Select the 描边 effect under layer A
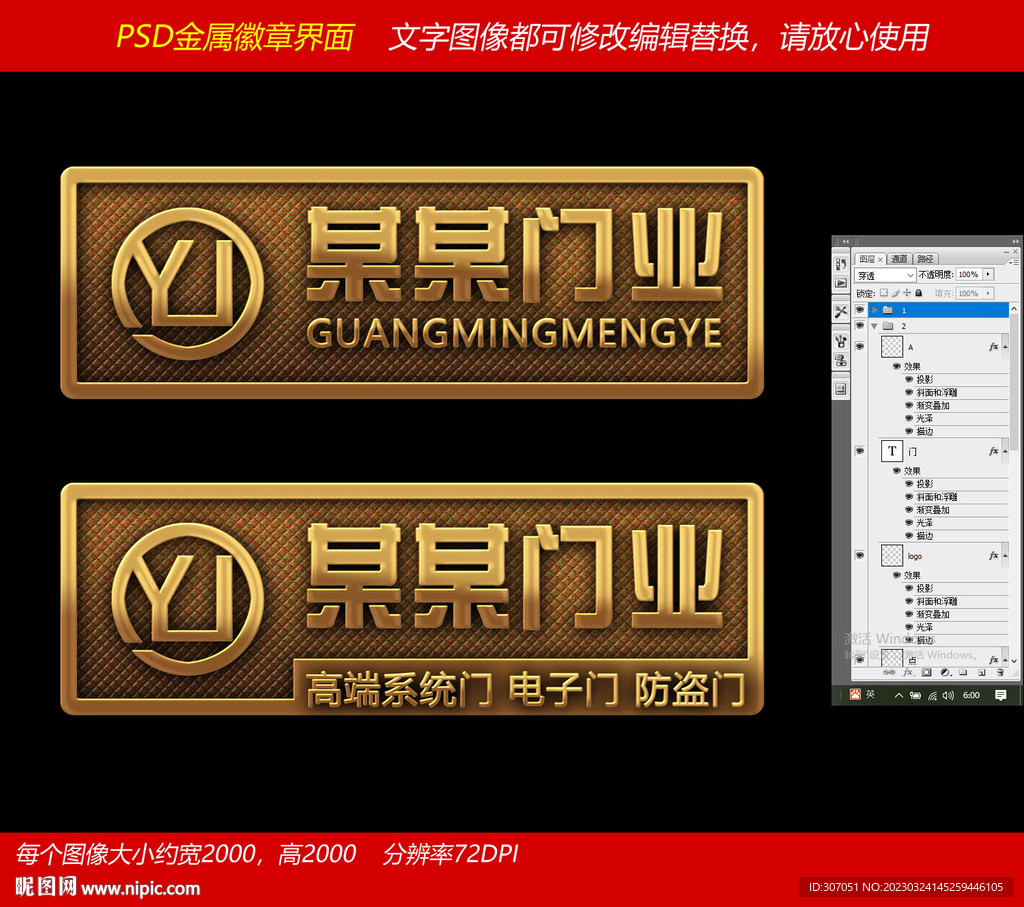 tap(924, 432)
